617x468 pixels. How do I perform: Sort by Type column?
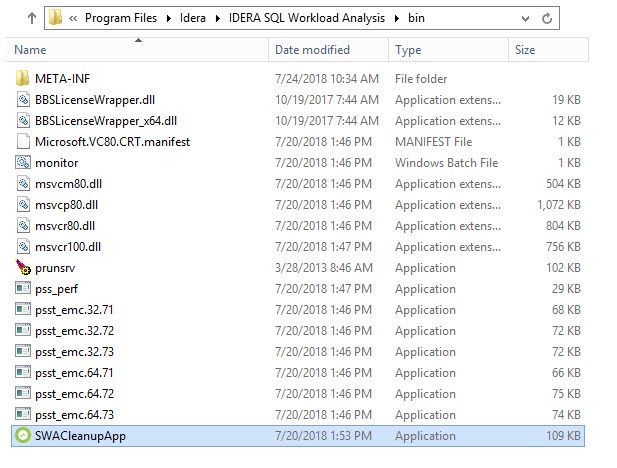point(449,50)
